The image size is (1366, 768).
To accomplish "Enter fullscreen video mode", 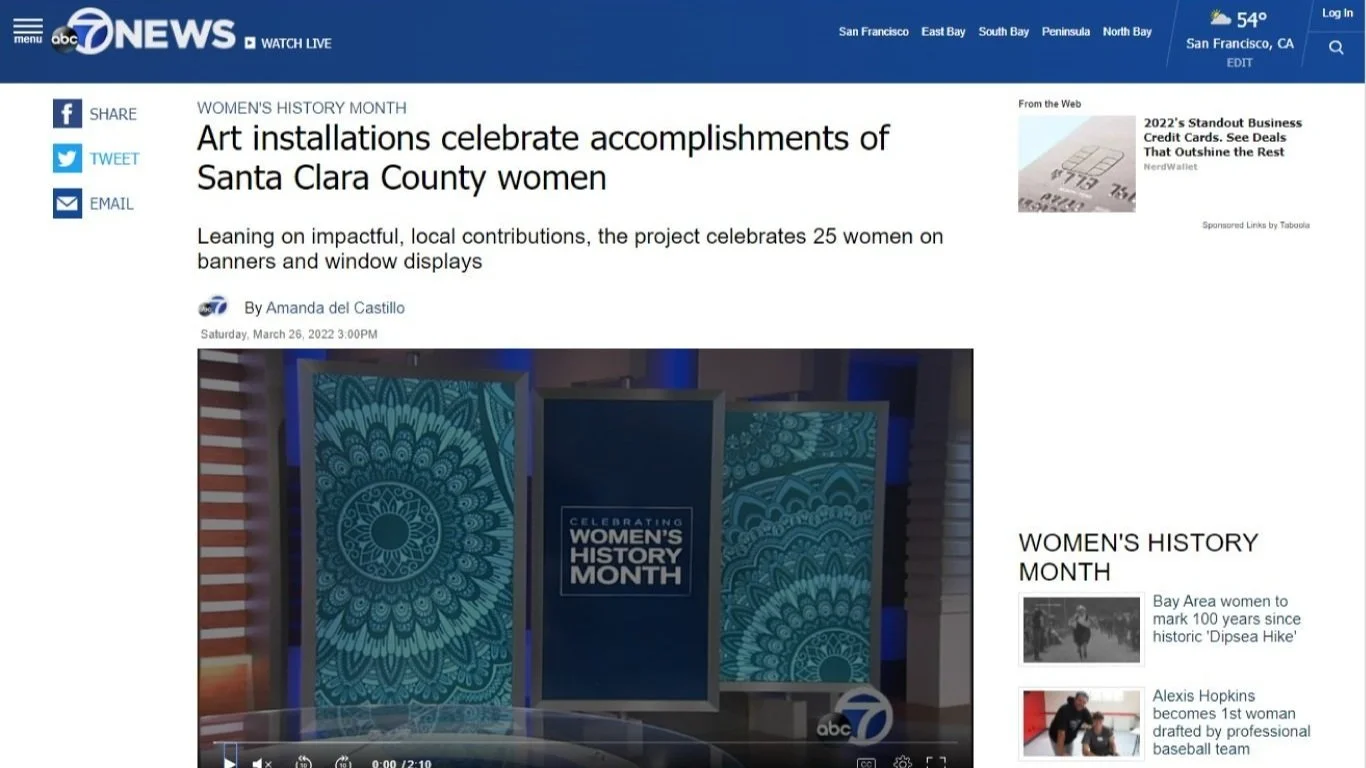I will click(x=936, y=763).
